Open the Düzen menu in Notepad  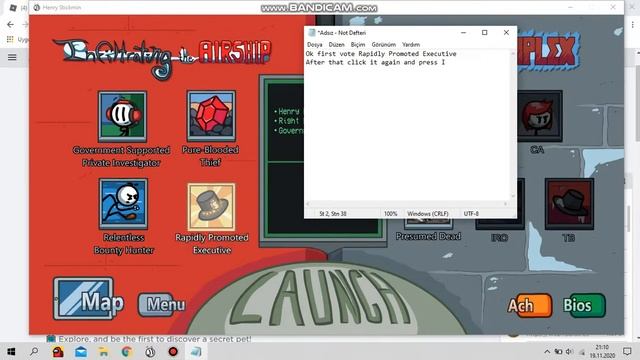337,44
